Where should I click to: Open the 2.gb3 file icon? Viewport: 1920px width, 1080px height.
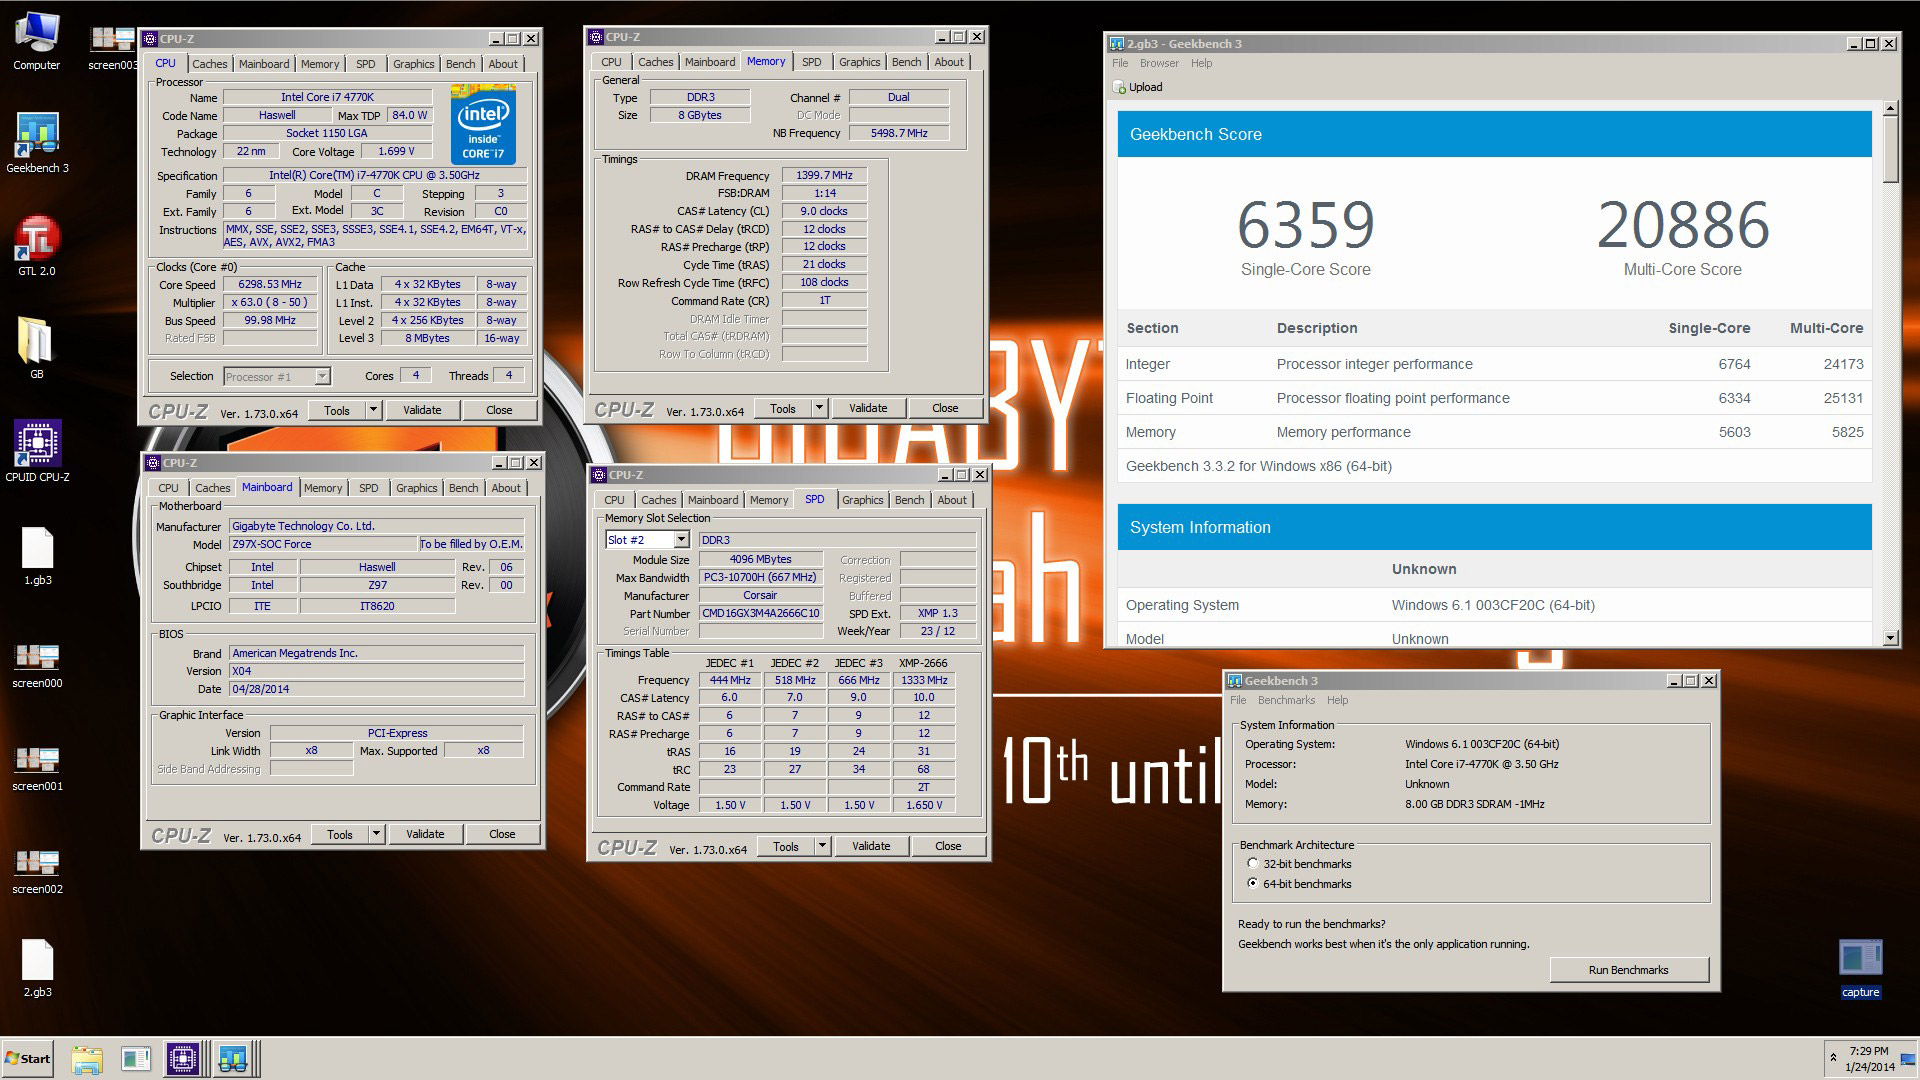click(37, 961)
